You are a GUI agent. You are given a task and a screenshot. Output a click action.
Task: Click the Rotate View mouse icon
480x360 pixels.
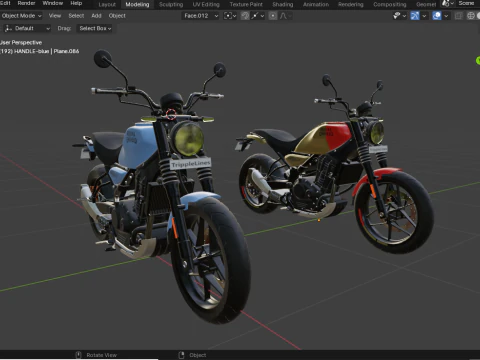click(x=78, y=355)
